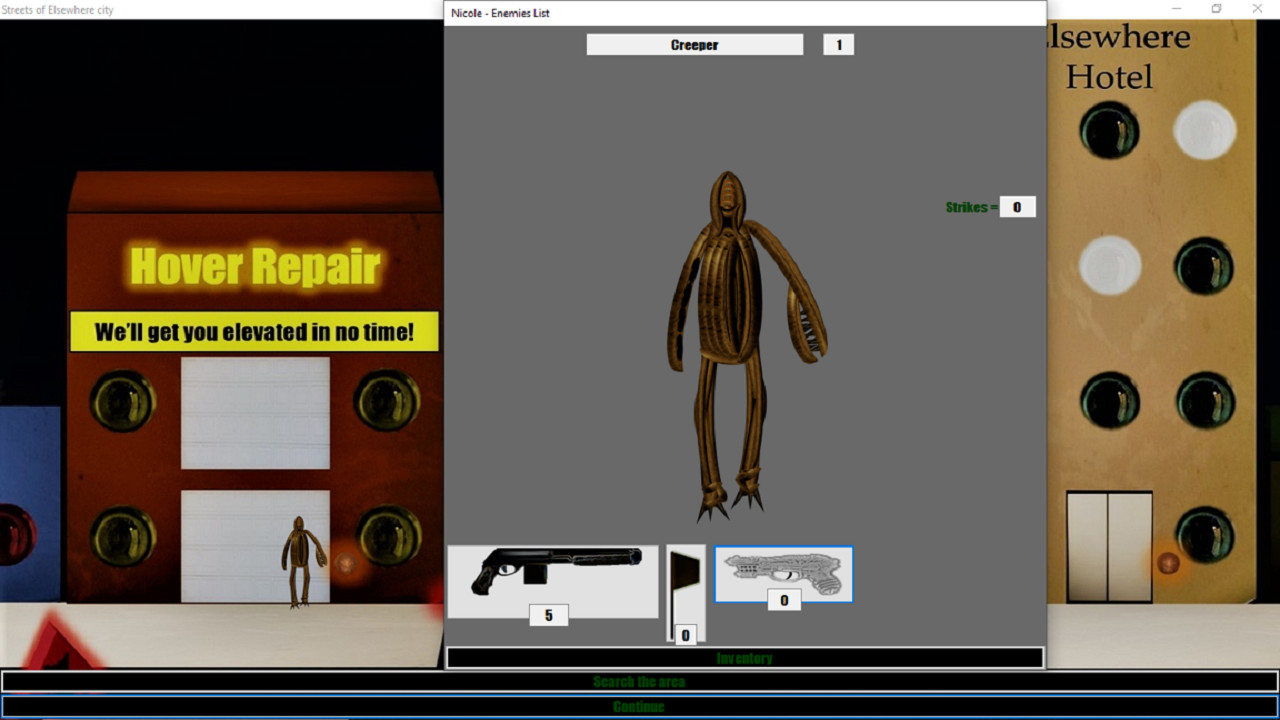Open the Inventory bar
Screen dimensions: 1280x720
click(x=744, y=657)
